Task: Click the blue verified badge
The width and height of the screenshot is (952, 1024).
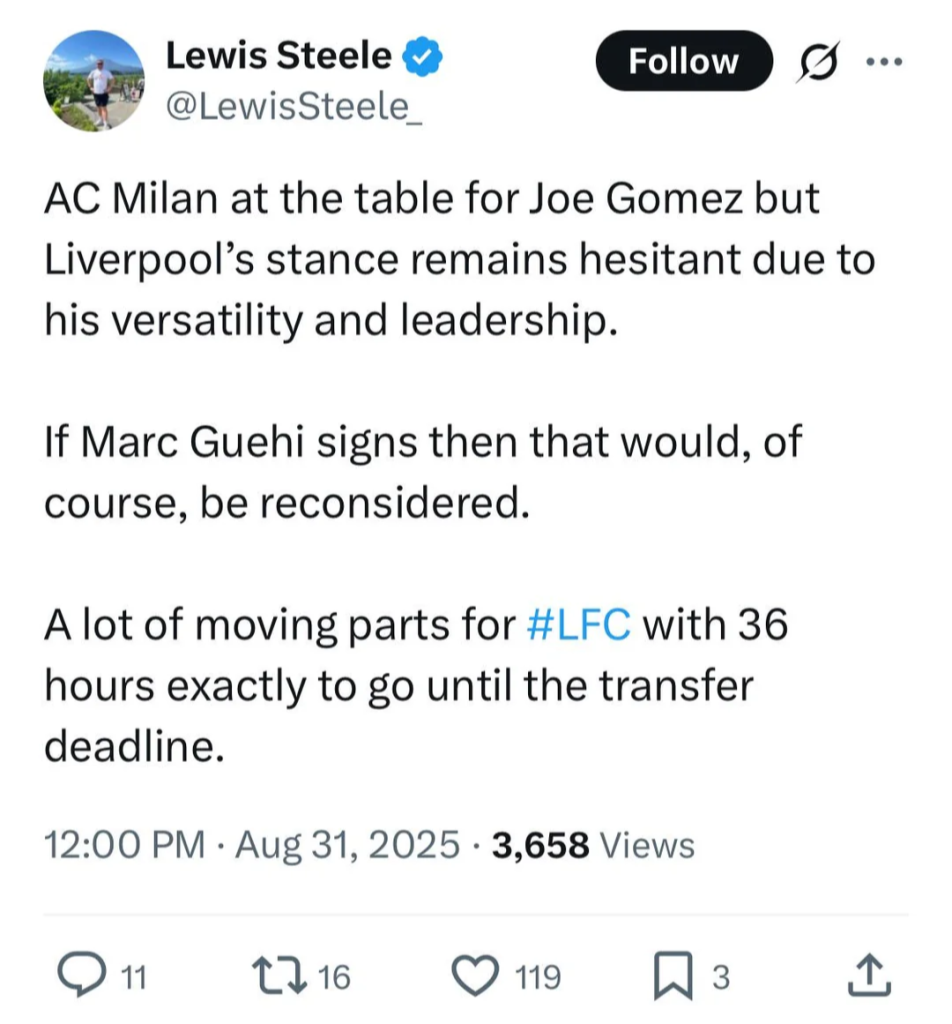Action: 422,58
